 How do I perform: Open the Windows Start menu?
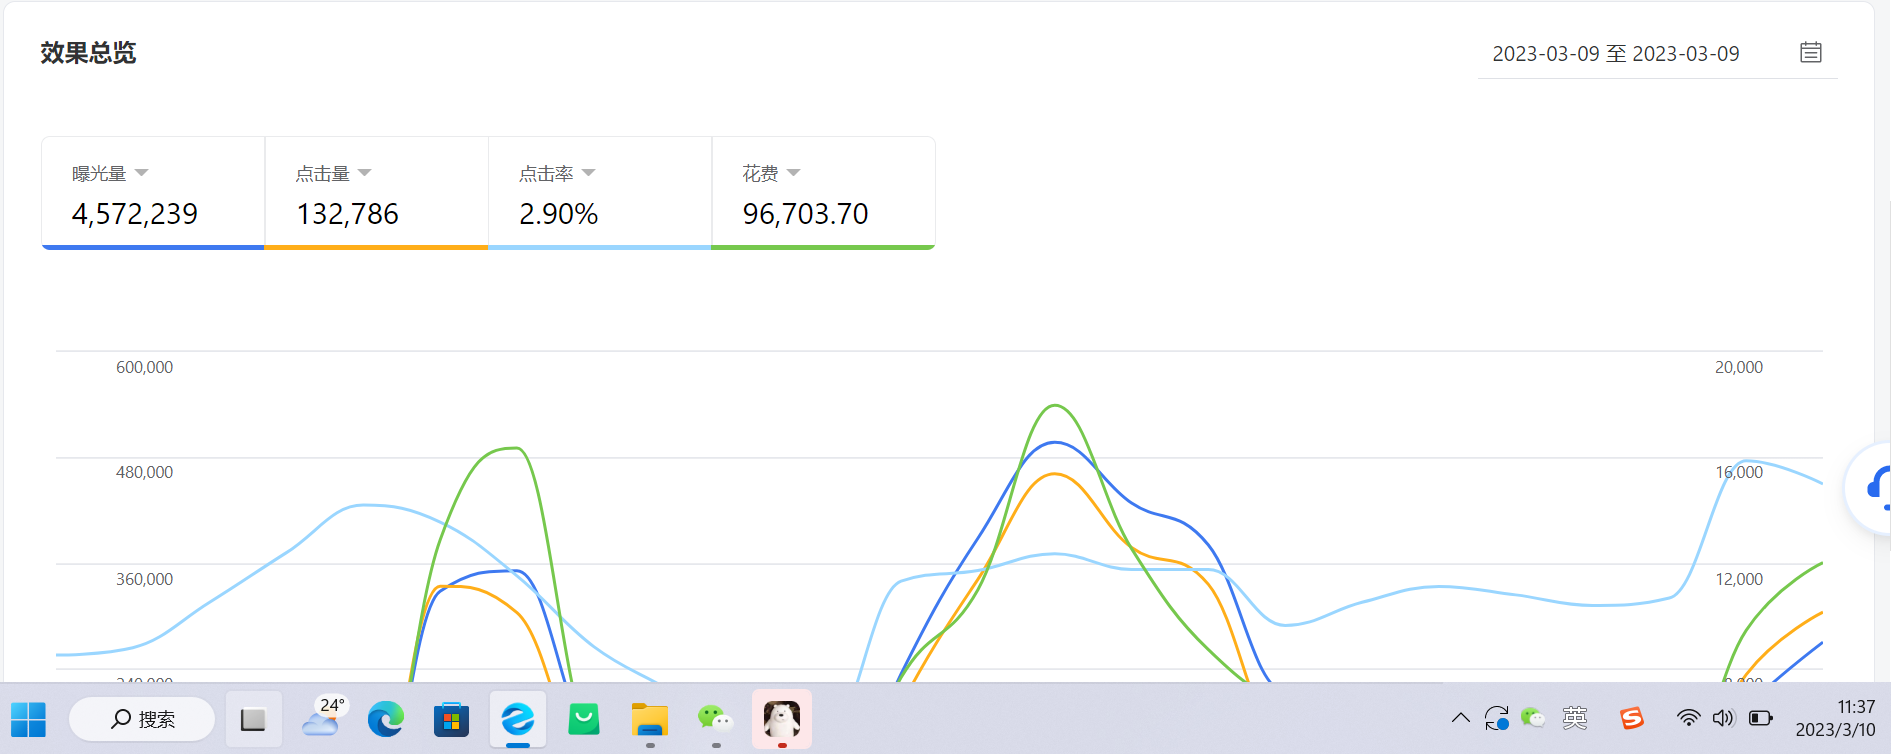click(29, 719)
